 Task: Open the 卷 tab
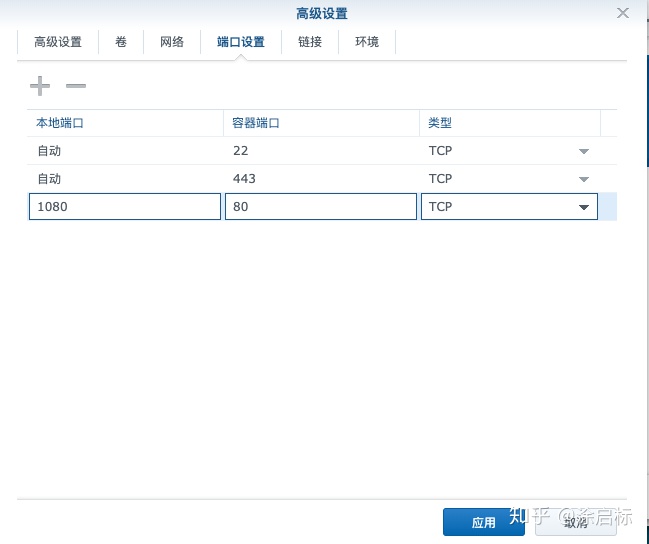[x=121, y=42]
